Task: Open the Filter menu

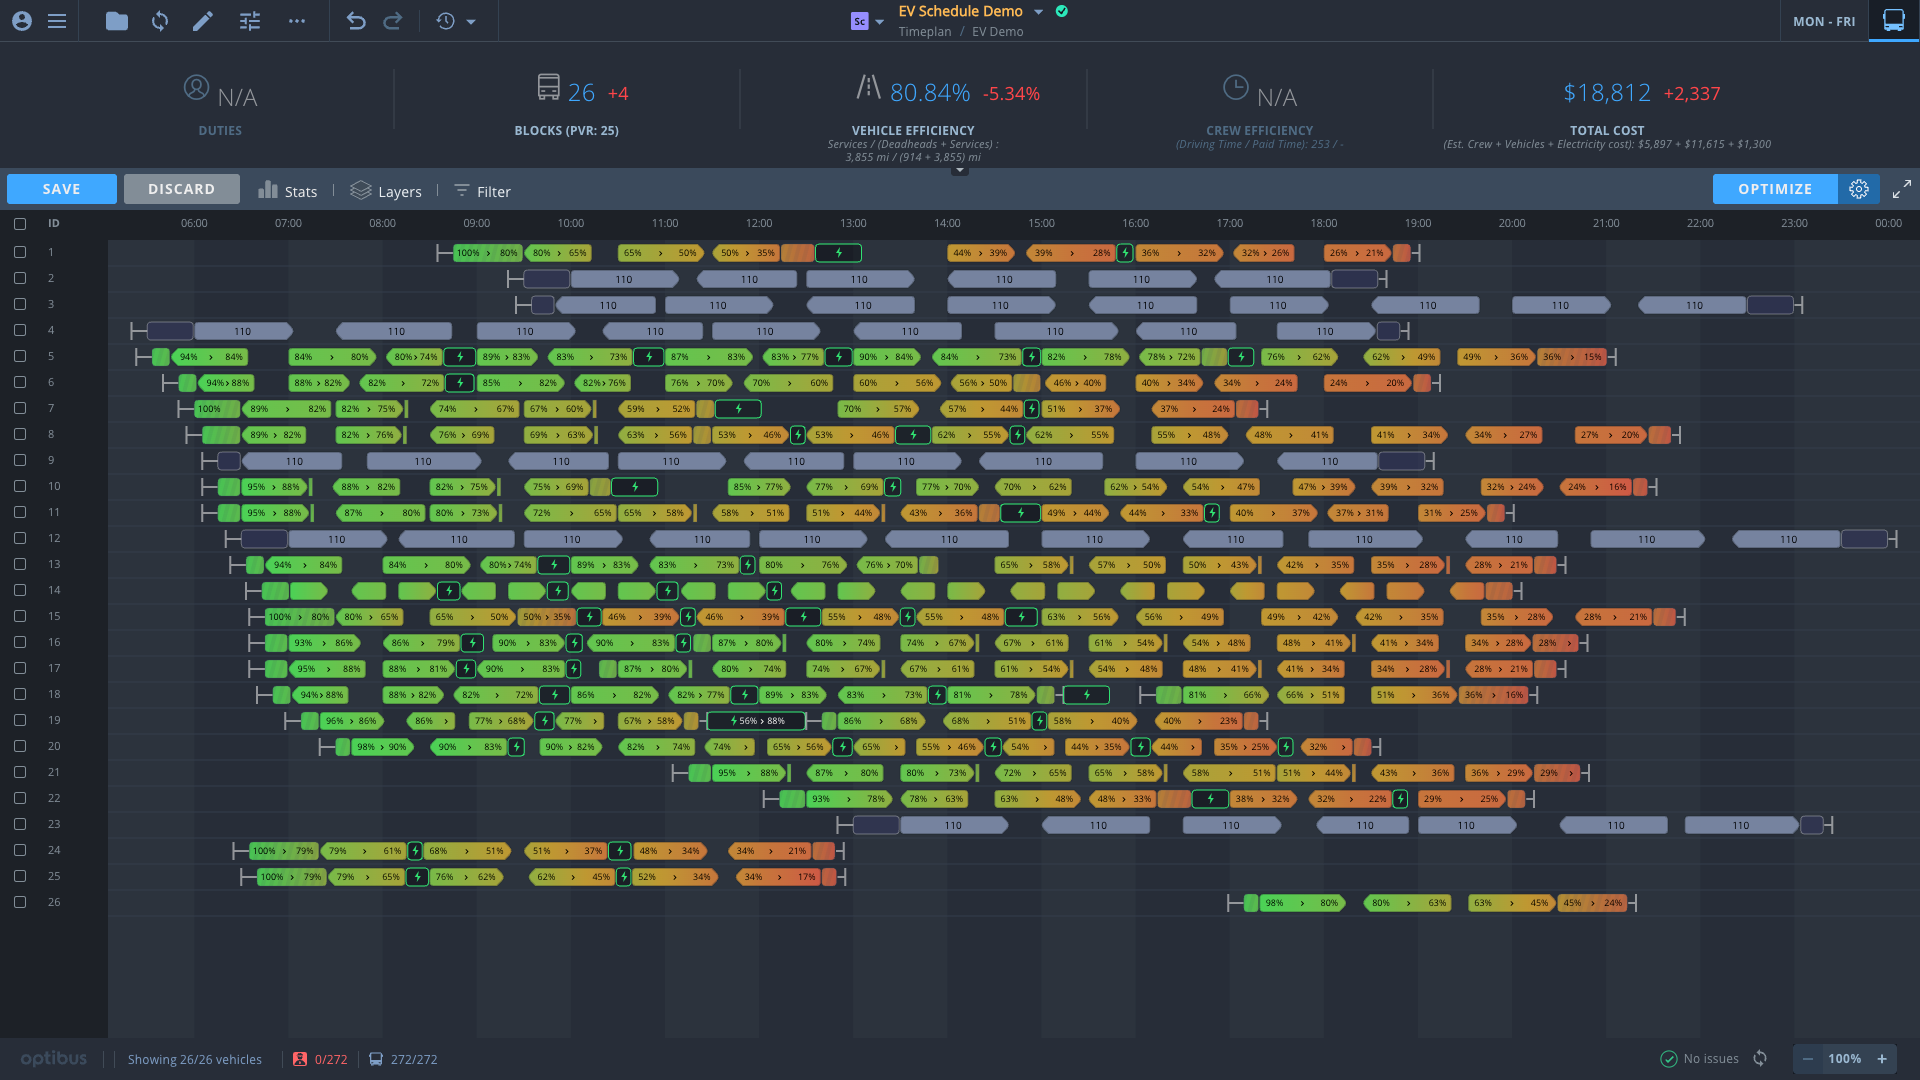Action: [482, 191]
